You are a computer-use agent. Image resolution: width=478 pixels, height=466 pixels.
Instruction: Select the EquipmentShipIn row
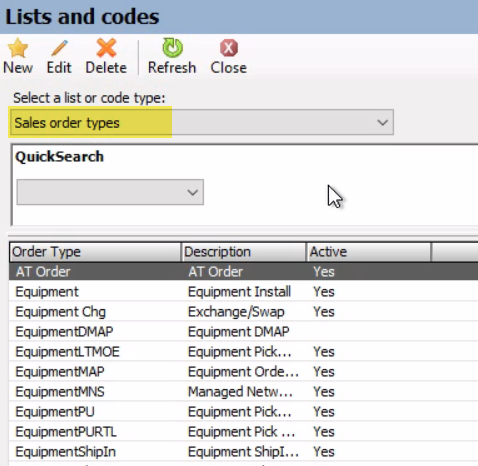point(243,452)
